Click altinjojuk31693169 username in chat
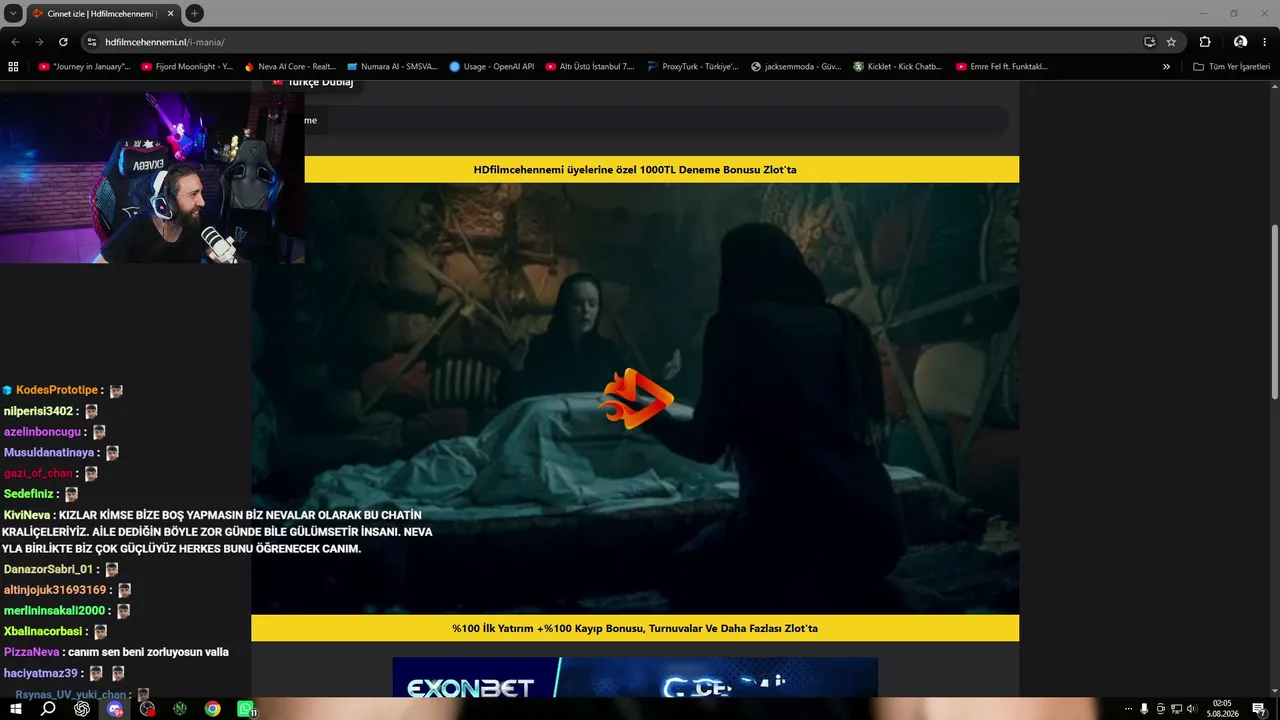This screenshot has width=1280, height=720. 55,590
